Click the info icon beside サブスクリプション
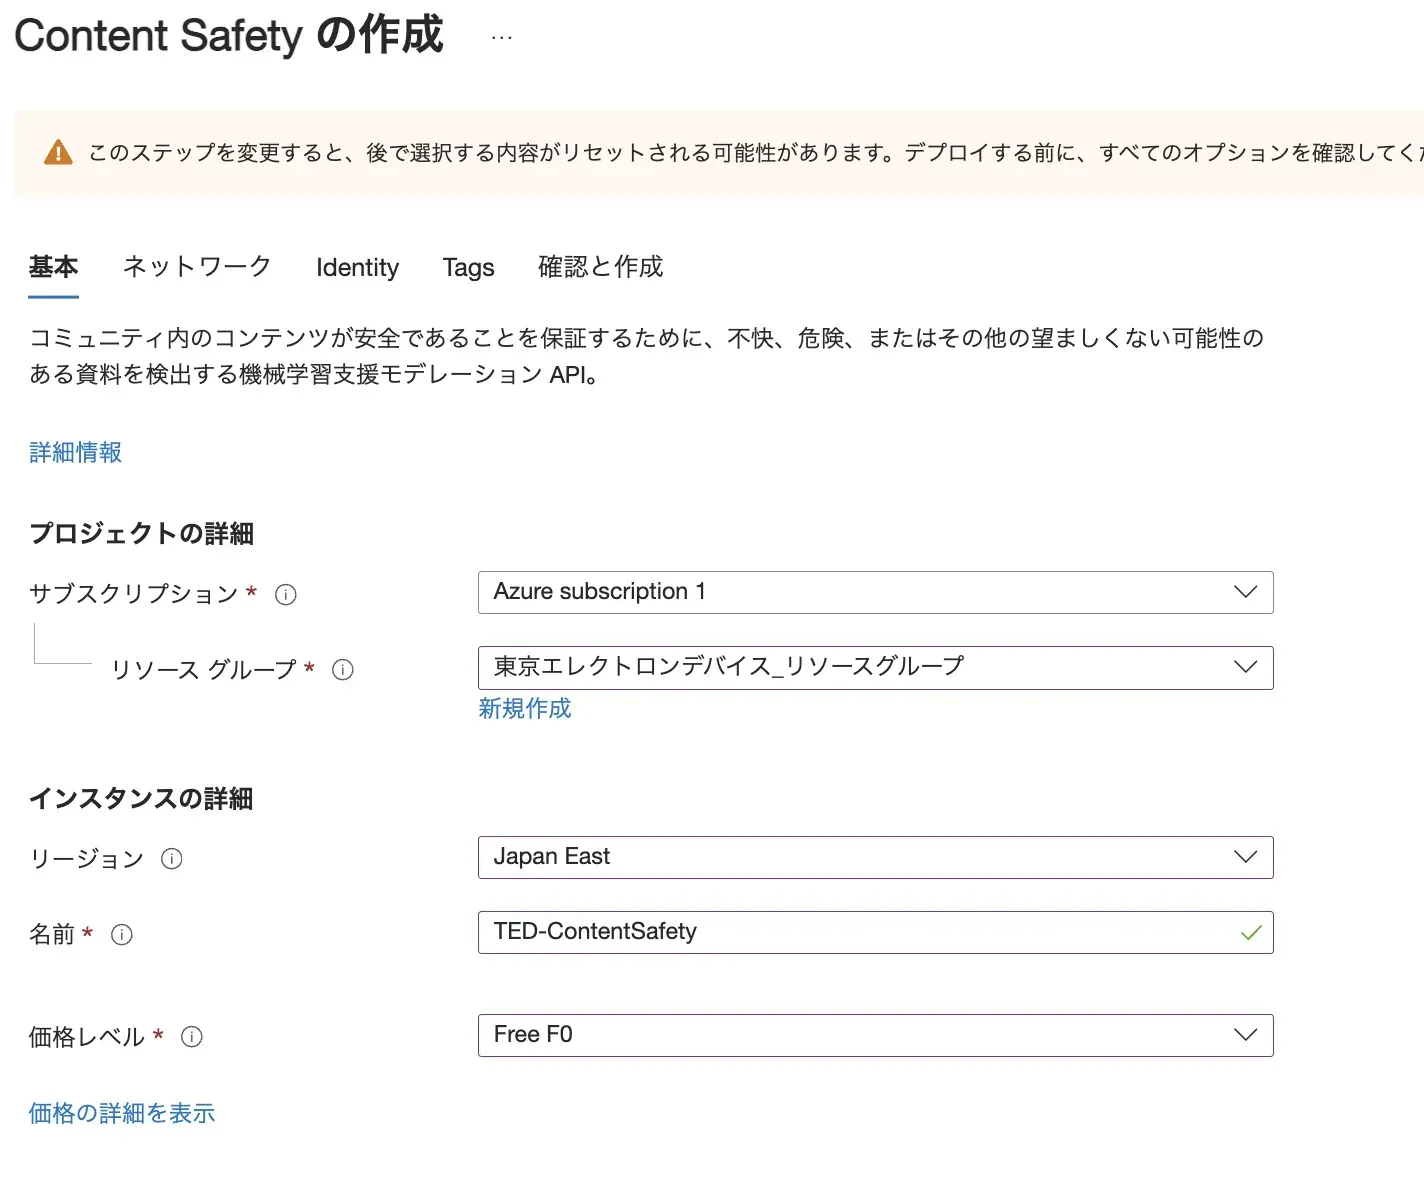Screen dimensions: 1424x1198 [286, 595]
